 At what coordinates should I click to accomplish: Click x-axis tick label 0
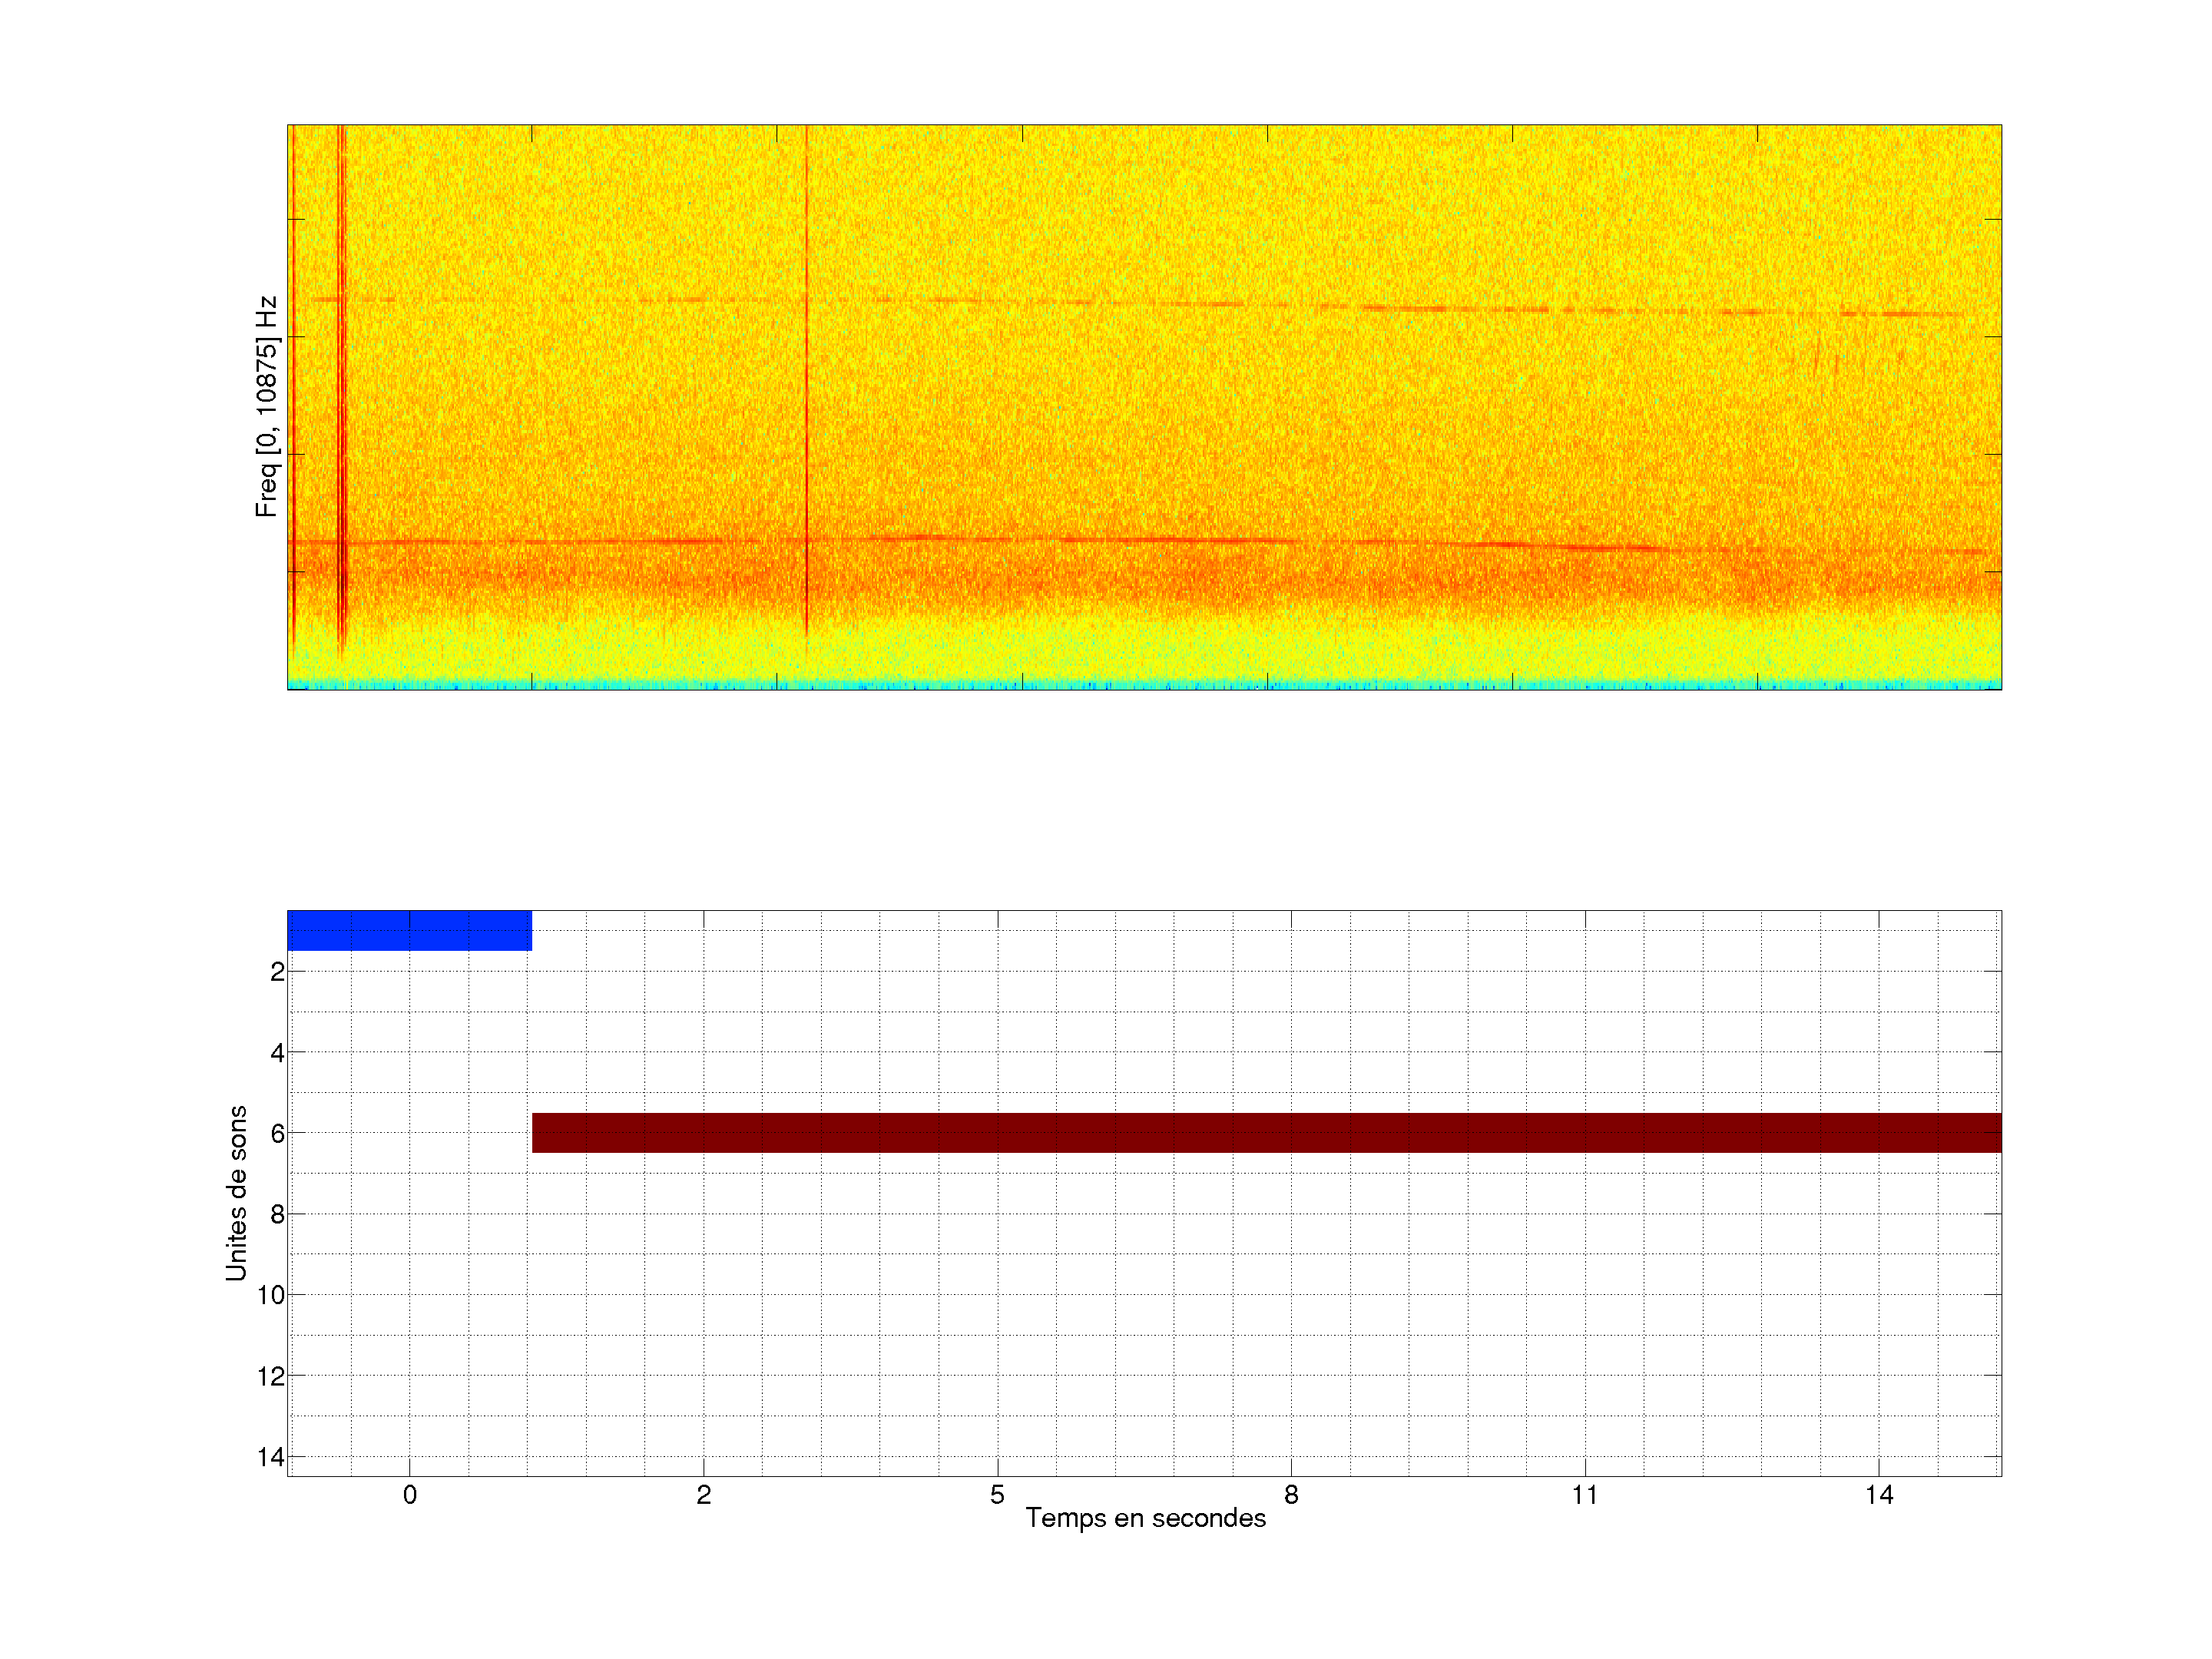tap(410, 1495)
